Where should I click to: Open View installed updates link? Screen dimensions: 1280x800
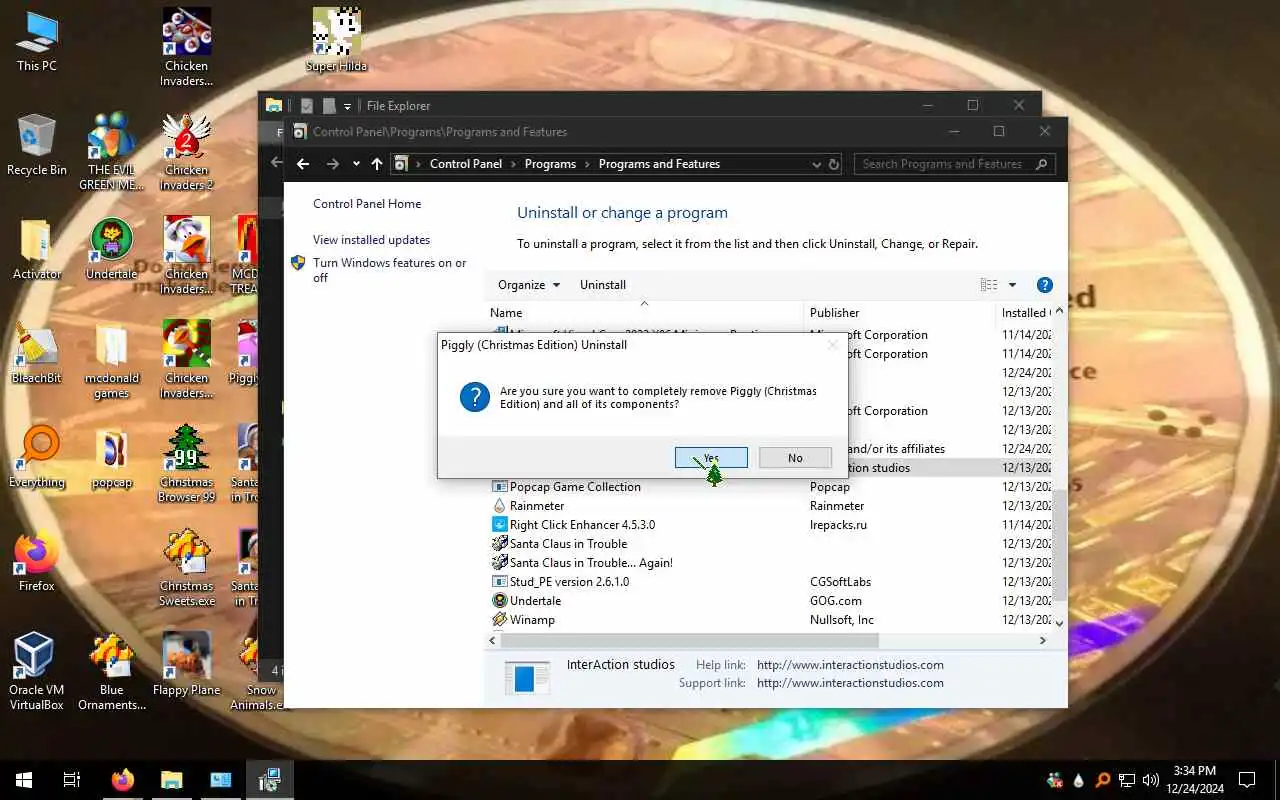tap(371, 240)
